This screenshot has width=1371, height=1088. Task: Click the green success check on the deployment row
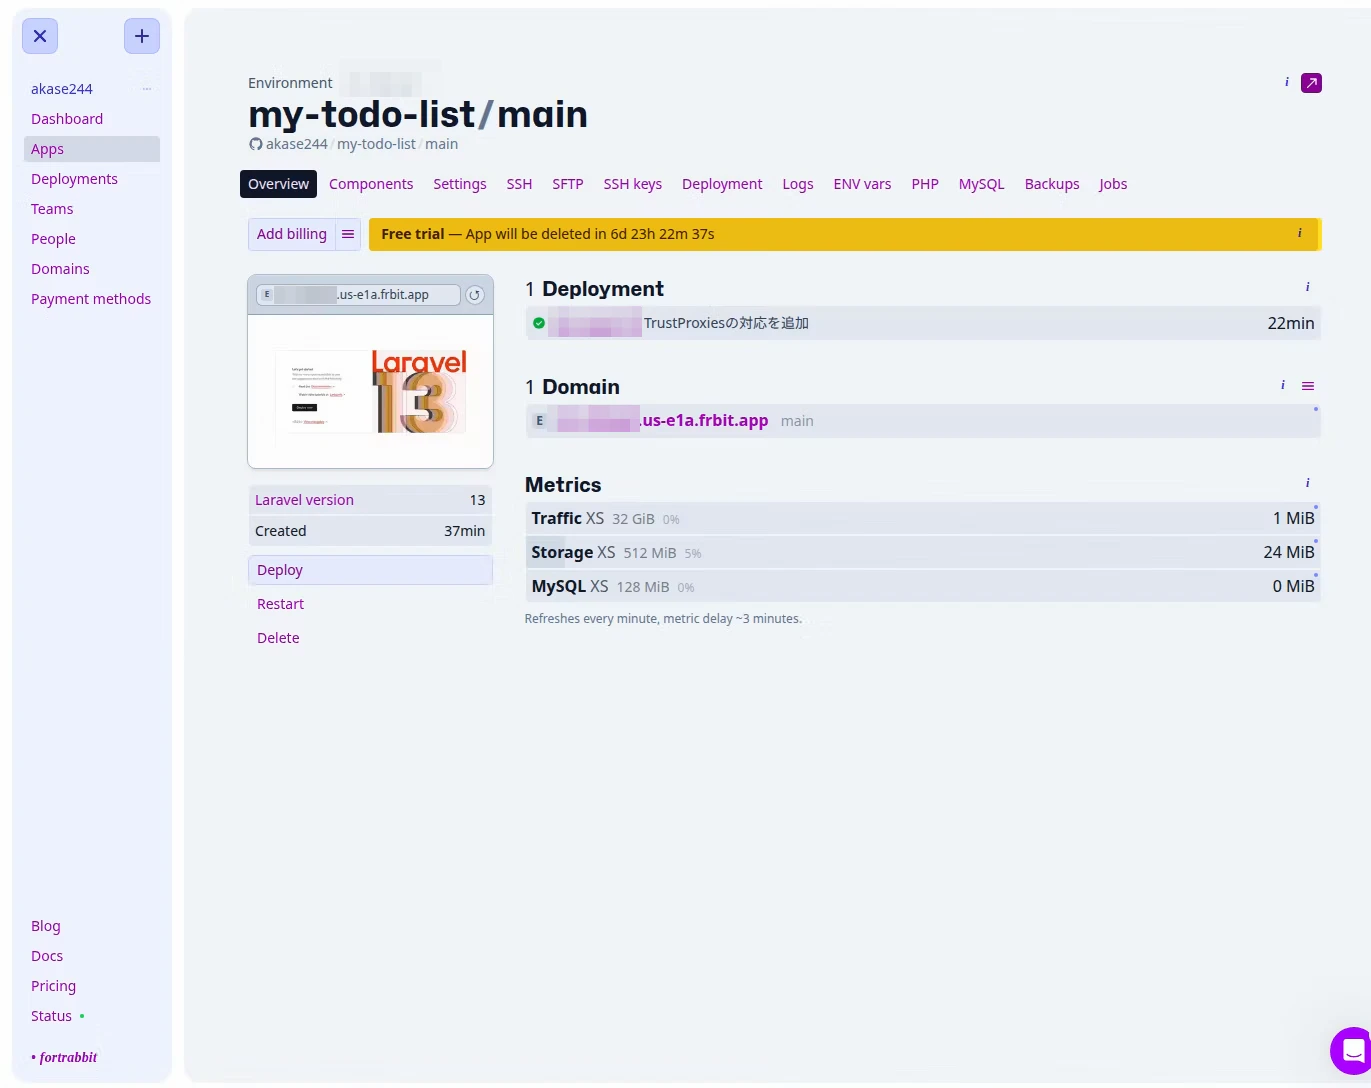pyautogui.click(x=539, y=323)
